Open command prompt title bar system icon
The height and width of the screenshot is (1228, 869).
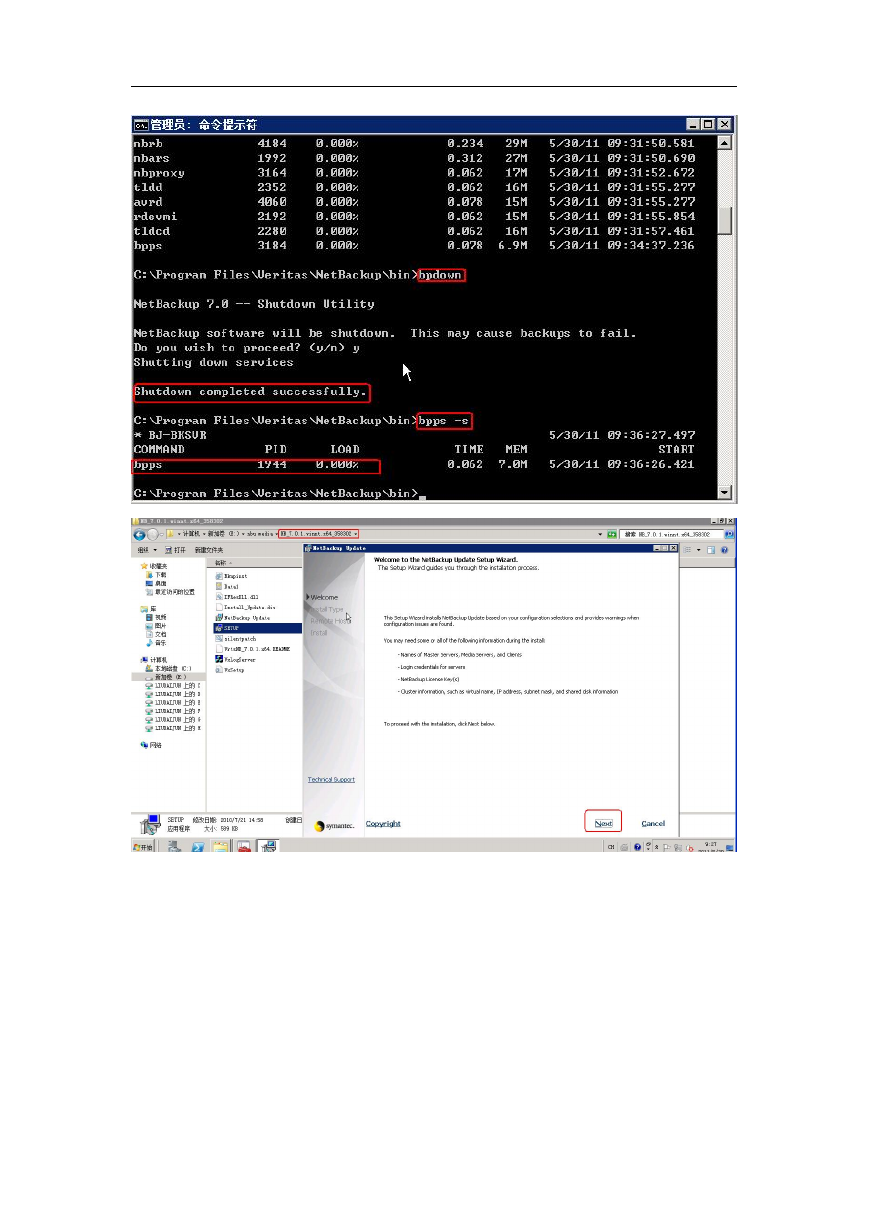tap(141, 124)
